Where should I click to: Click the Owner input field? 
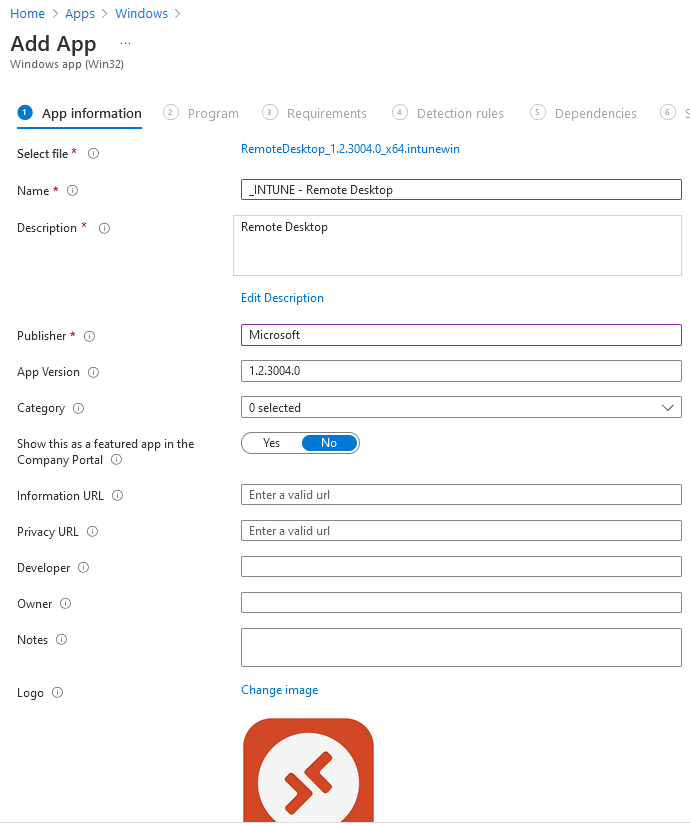461,603
